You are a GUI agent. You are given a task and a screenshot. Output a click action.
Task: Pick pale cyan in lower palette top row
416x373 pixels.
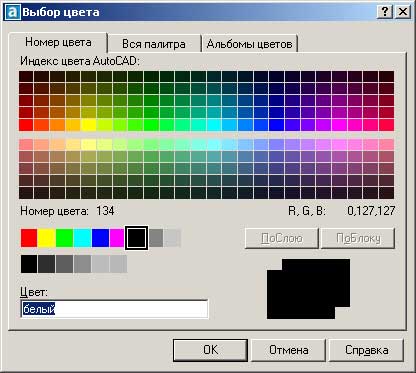tap(214, 145)
